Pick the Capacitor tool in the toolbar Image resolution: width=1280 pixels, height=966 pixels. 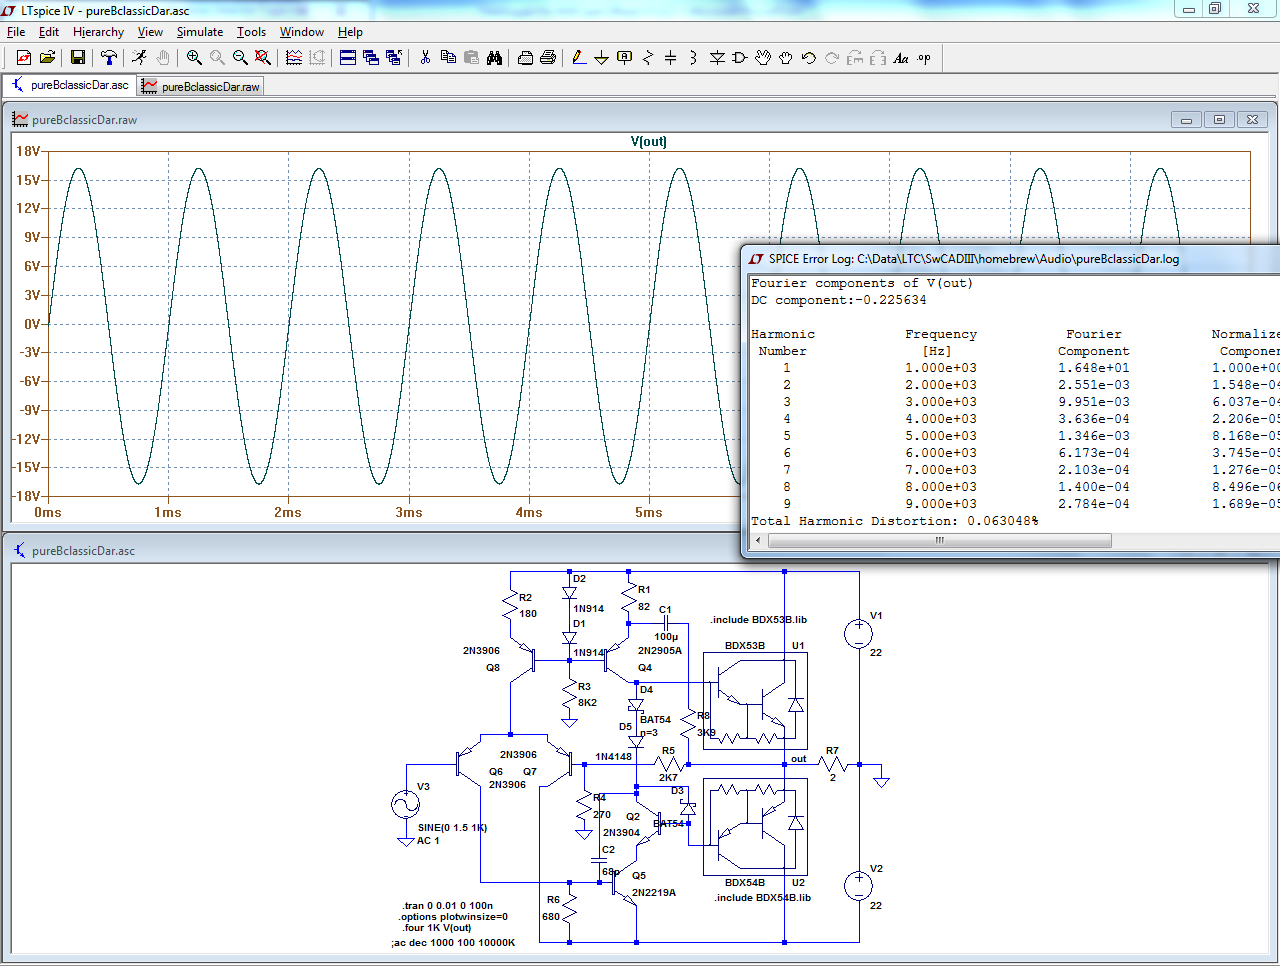[x=671, y=58]
